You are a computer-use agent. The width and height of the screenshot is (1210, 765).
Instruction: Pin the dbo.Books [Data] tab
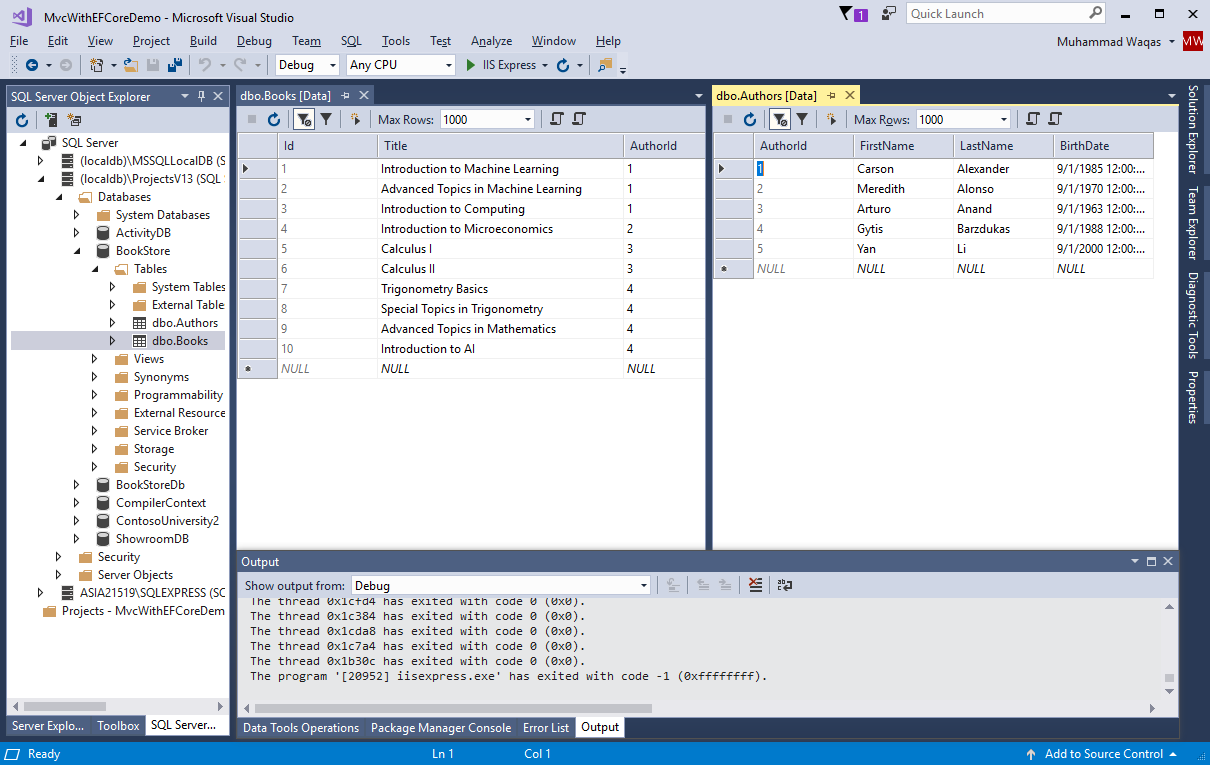(x=345, y=96)
